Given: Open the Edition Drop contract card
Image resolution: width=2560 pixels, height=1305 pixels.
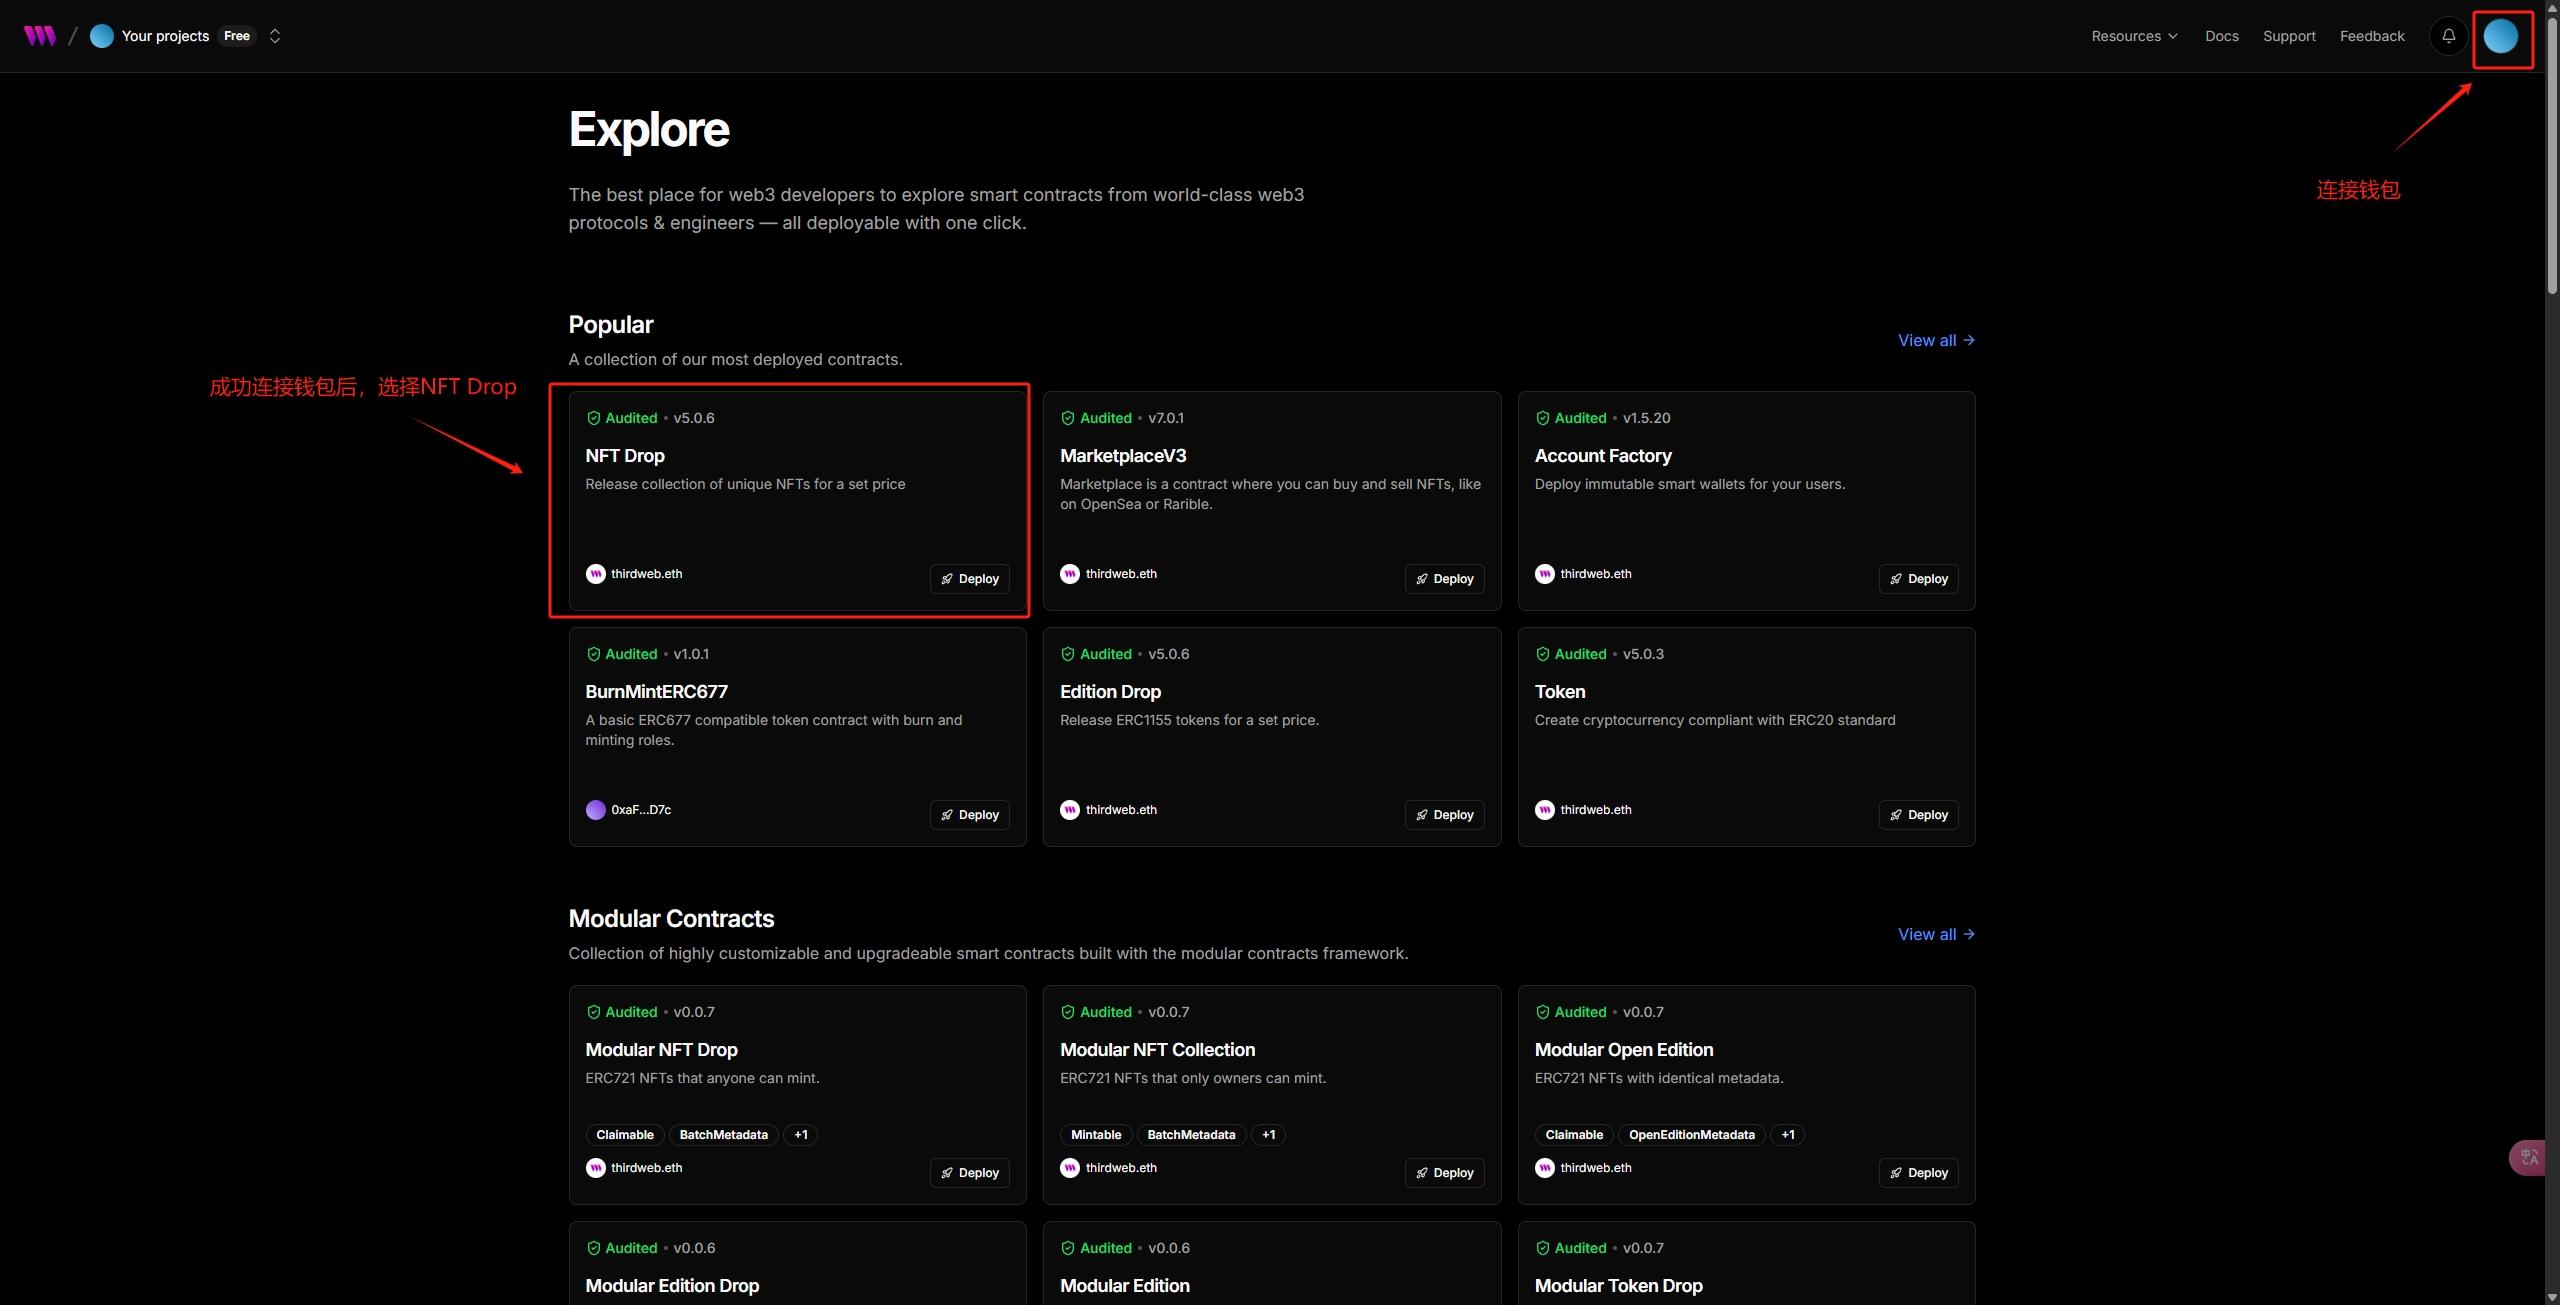Looking at the screenshot, I should (1110, 692).
